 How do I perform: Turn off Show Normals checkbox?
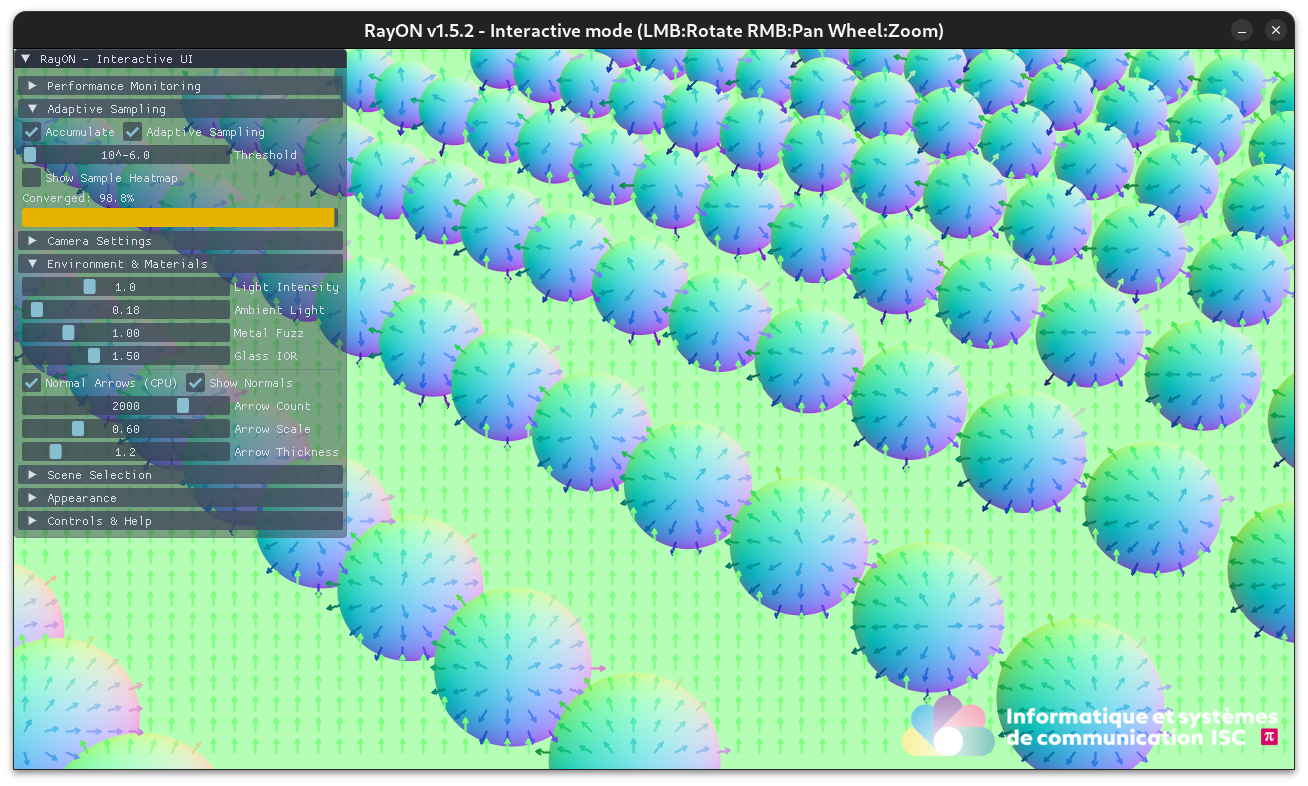pyautogui.click(x=196, y=383)
